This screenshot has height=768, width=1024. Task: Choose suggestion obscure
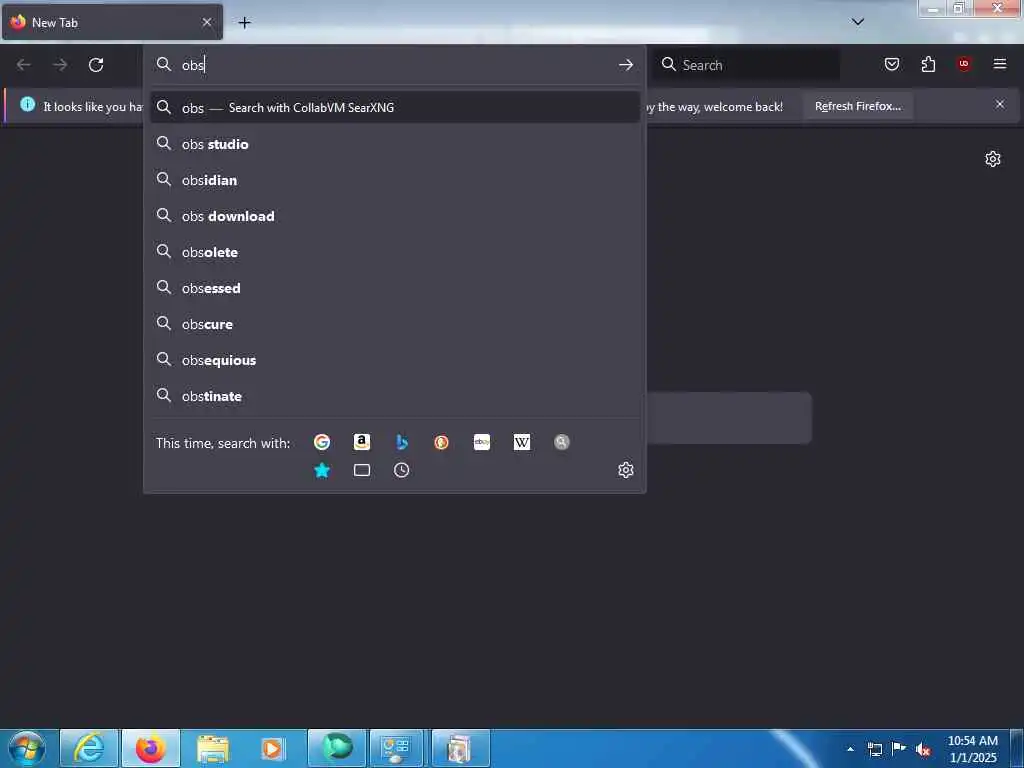point(394,325)
